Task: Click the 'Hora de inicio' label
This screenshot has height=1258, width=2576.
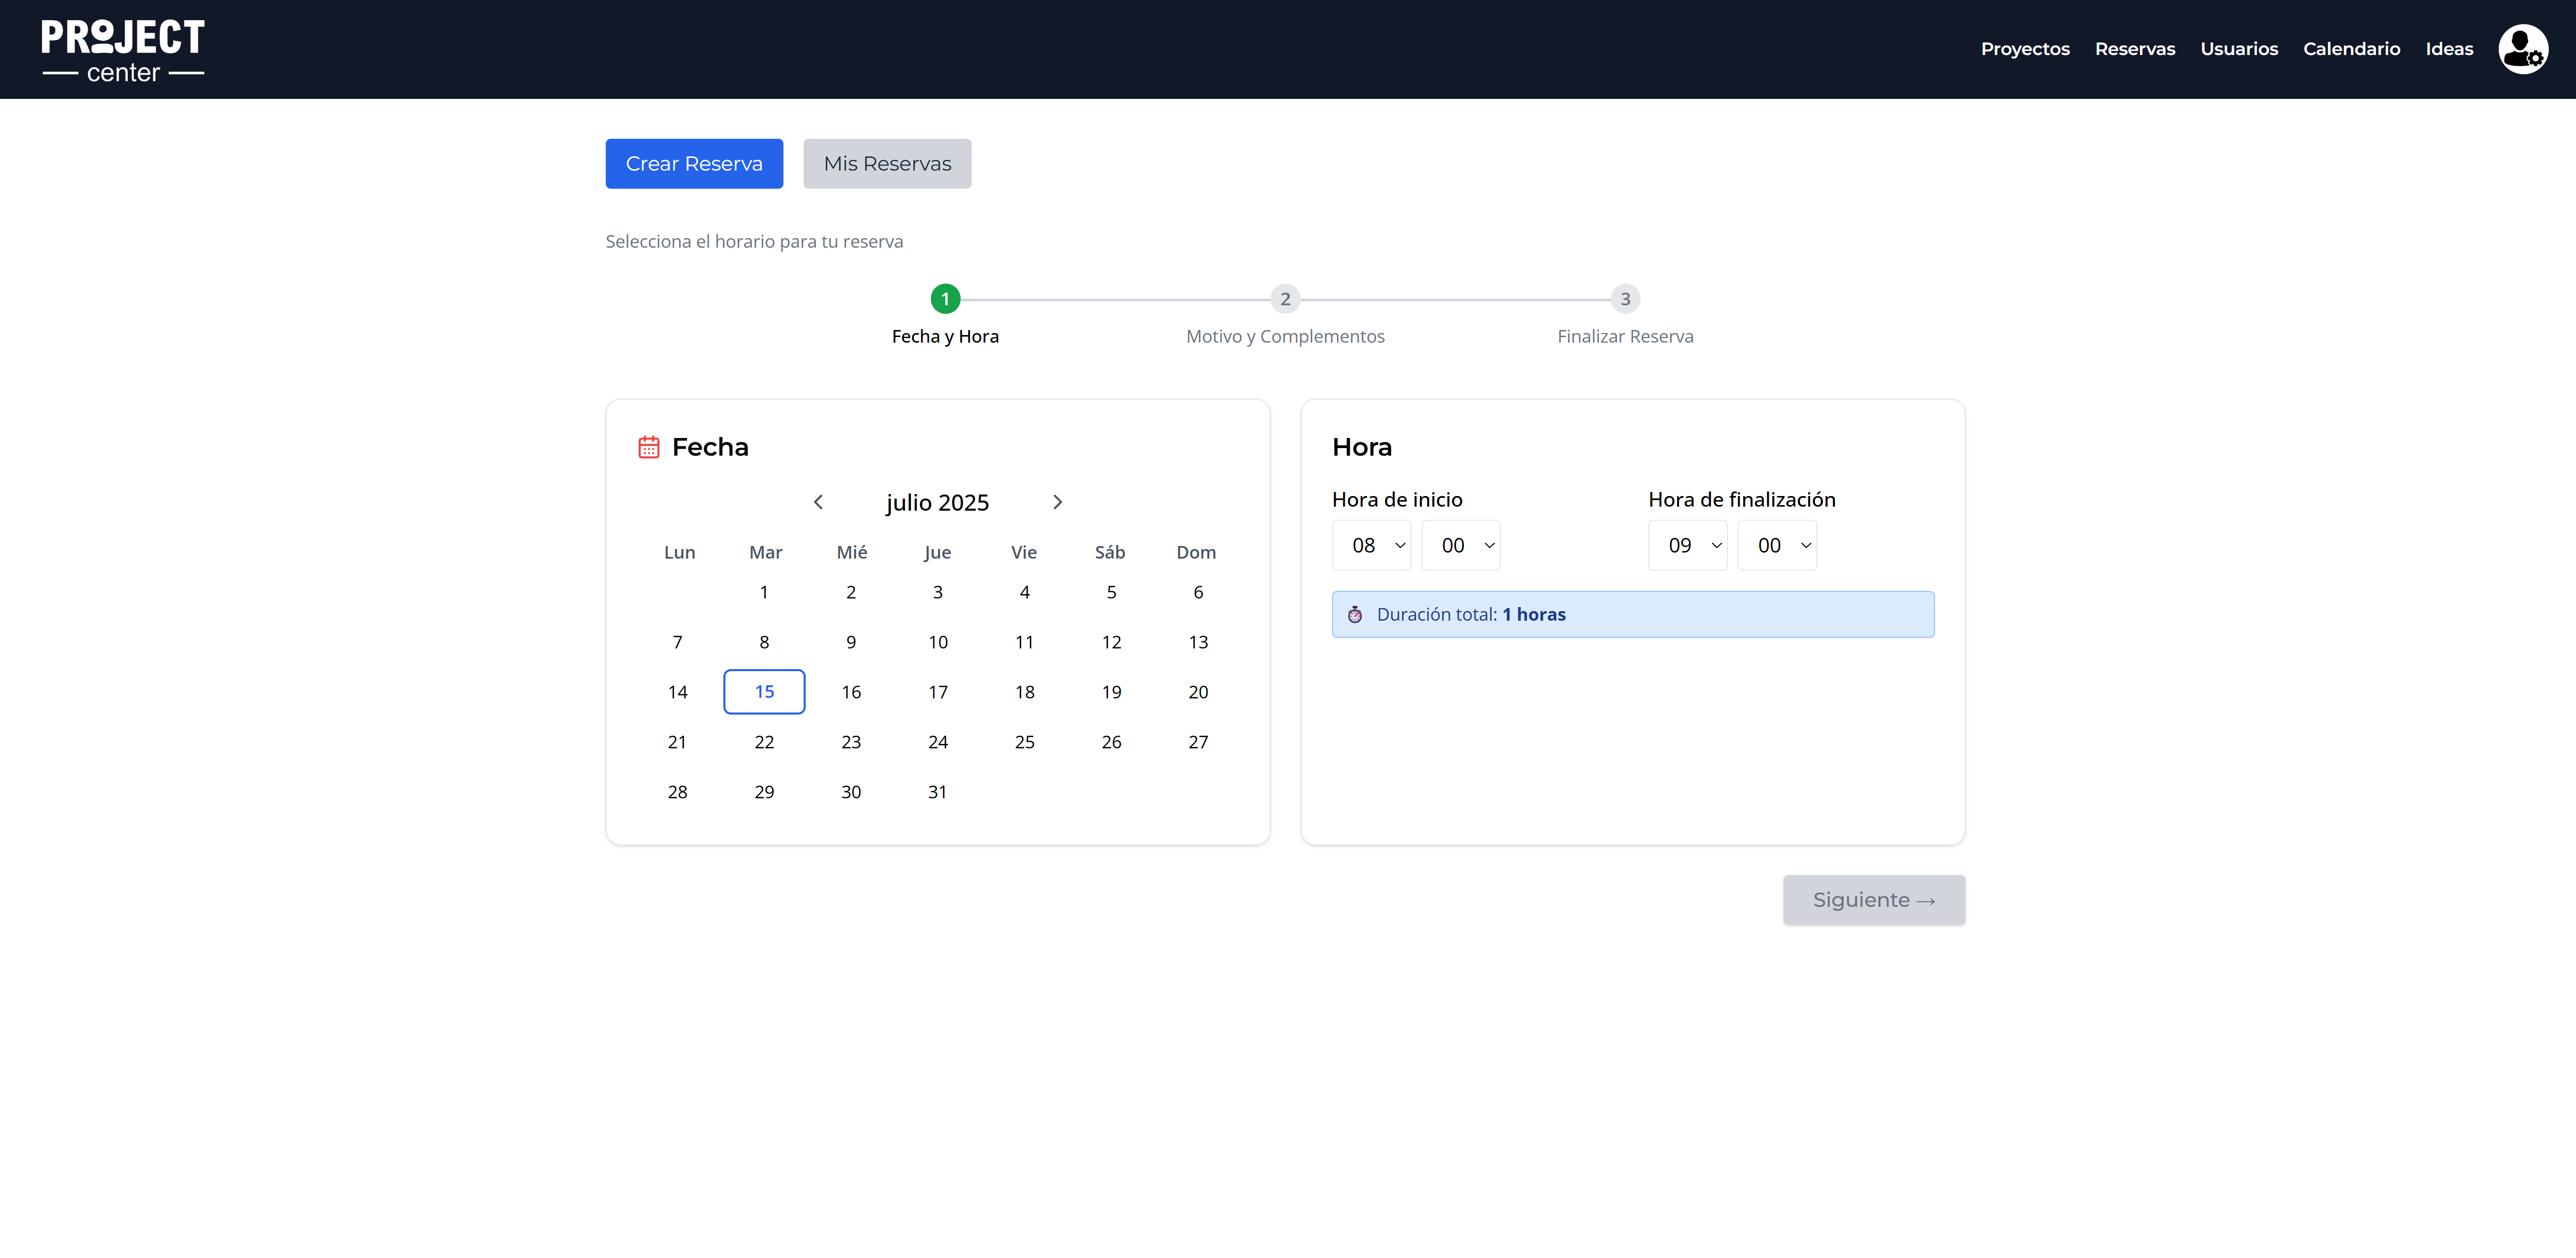Action: [1397, 499]
